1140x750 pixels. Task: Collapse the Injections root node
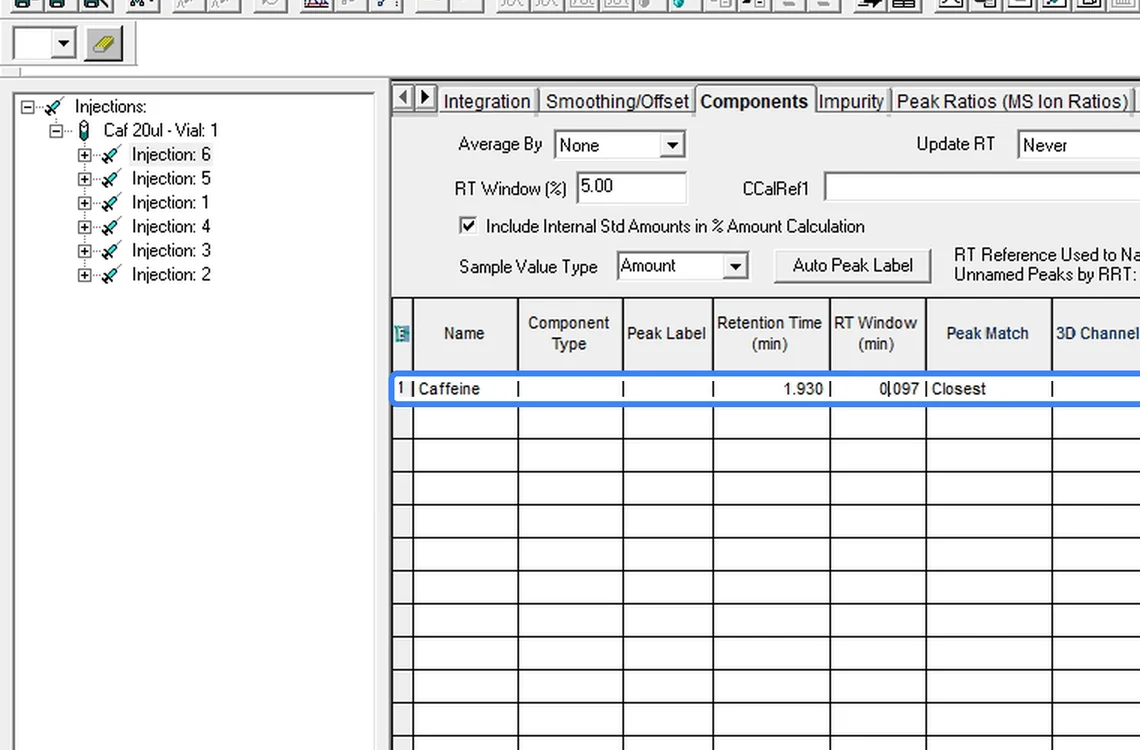click(28, 108)
